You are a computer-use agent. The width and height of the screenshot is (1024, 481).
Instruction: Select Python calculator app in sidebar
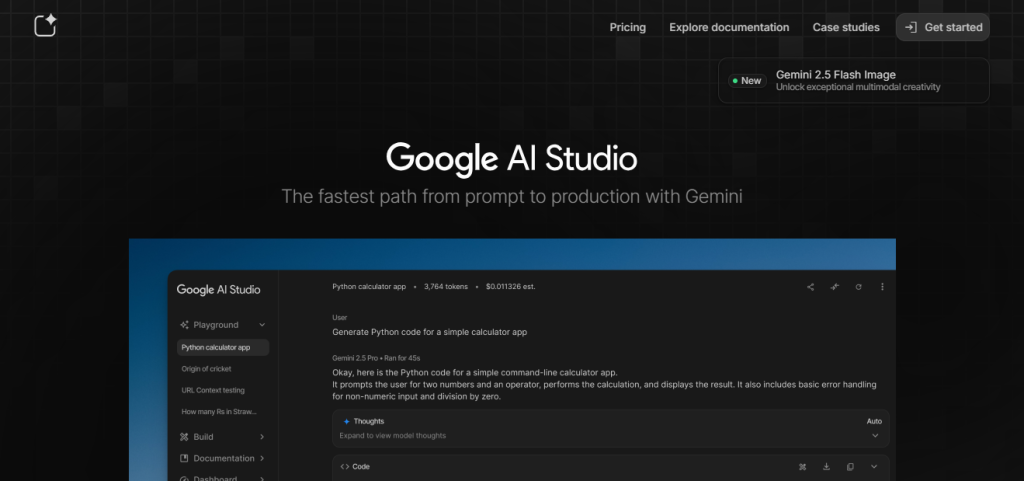click(223, 347)
